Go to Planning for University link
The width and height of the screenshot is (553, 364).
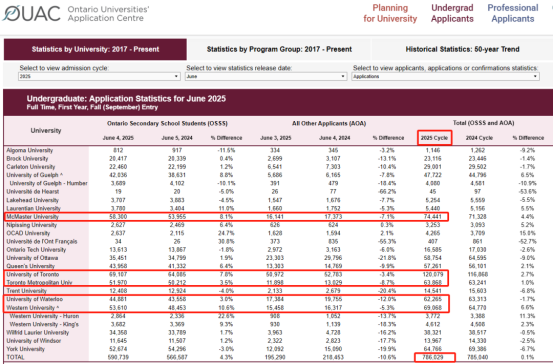pos(390,13)
